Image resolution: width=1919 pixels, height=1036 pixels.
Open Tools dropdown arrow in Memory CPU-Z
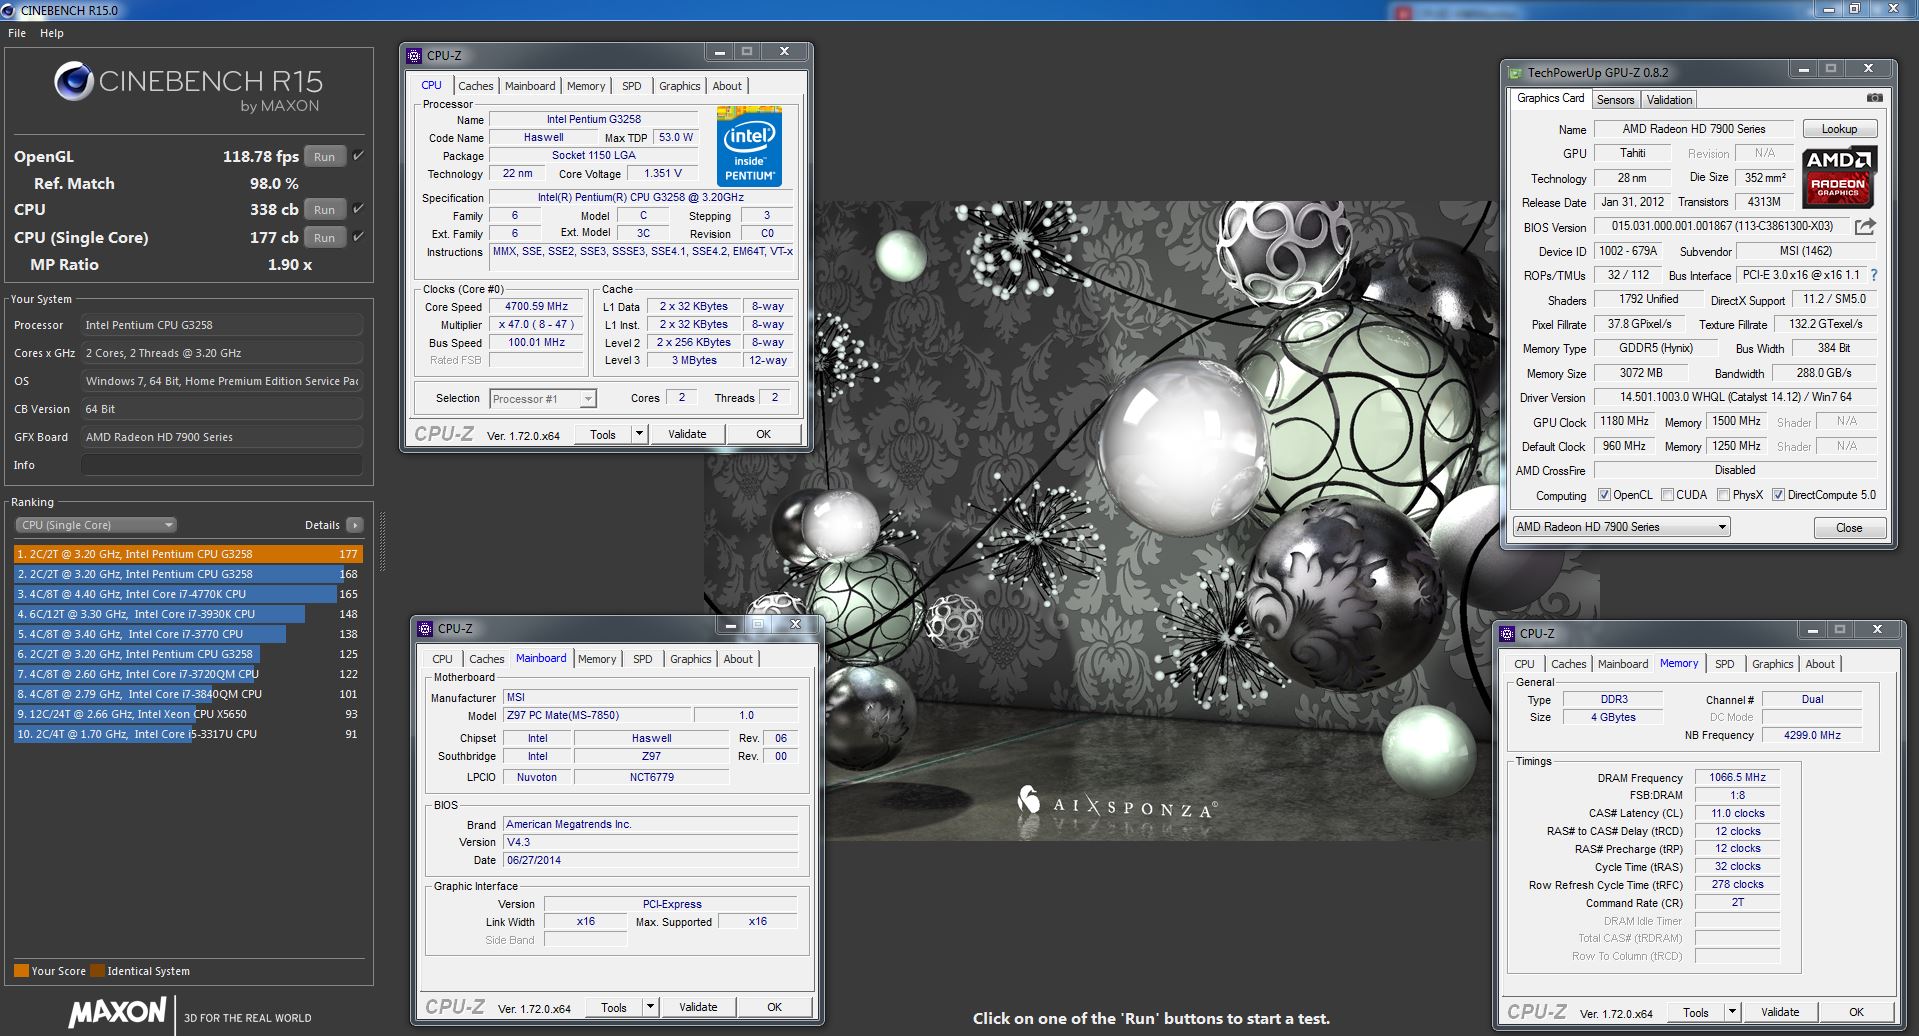click(x=1732, y=1012)
